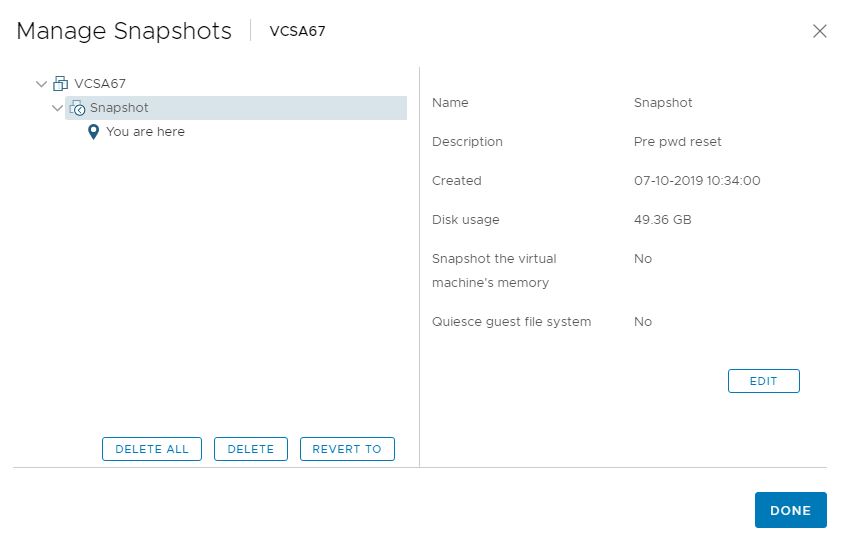Click the VCSA67 virtual machine icon

[x=60, y=84]
